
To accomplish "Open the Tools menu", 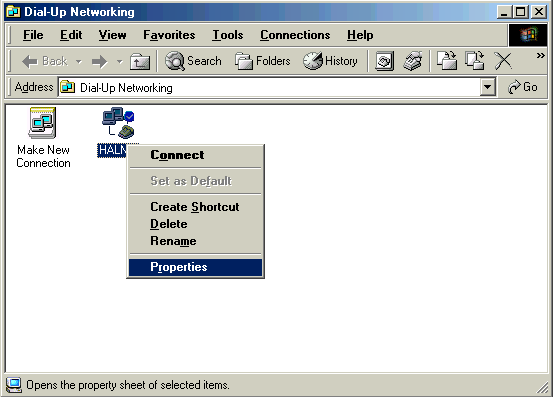I will [227, 35].
